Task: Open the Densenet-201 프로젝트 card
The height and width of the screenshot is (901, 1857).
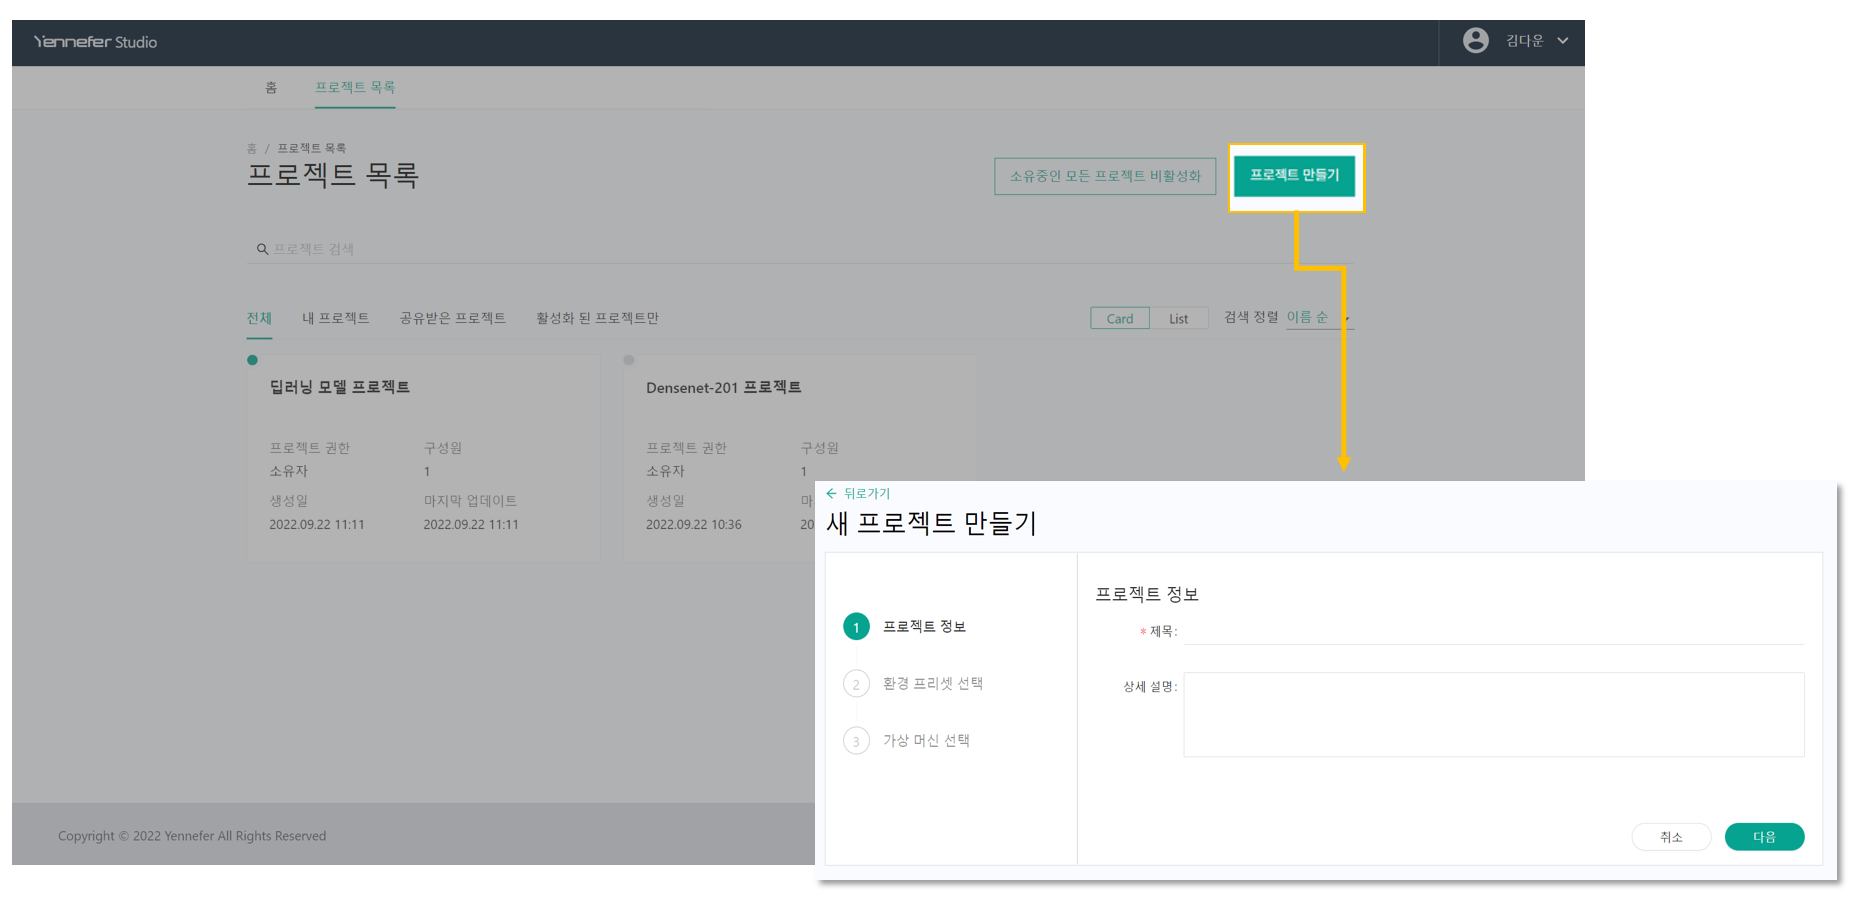Action: tap(723, 388)
